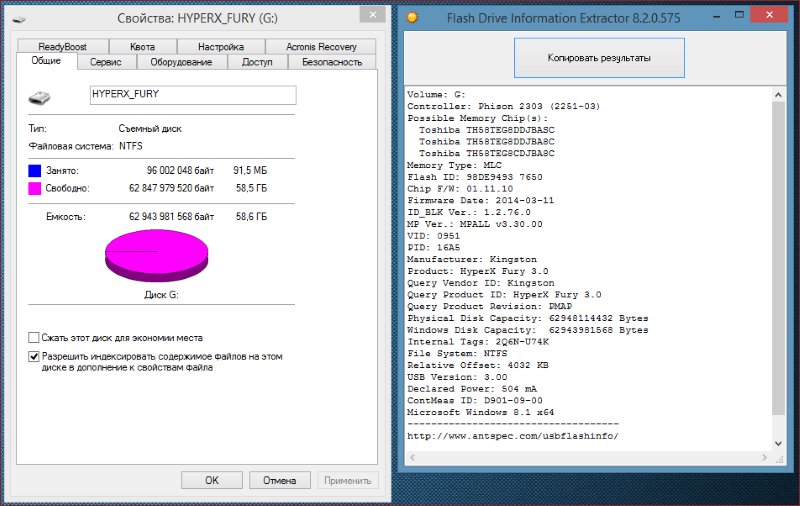
Task: Click OK in the Properties dialog
Action: click(212, 480)
